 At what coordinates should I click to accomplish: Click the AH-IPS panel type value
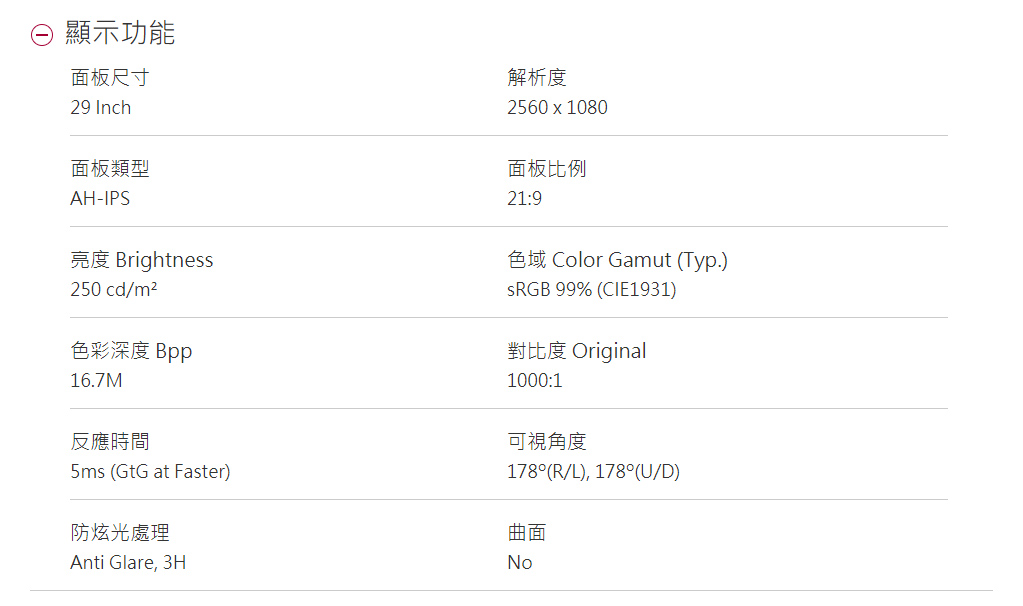(100, 198)
